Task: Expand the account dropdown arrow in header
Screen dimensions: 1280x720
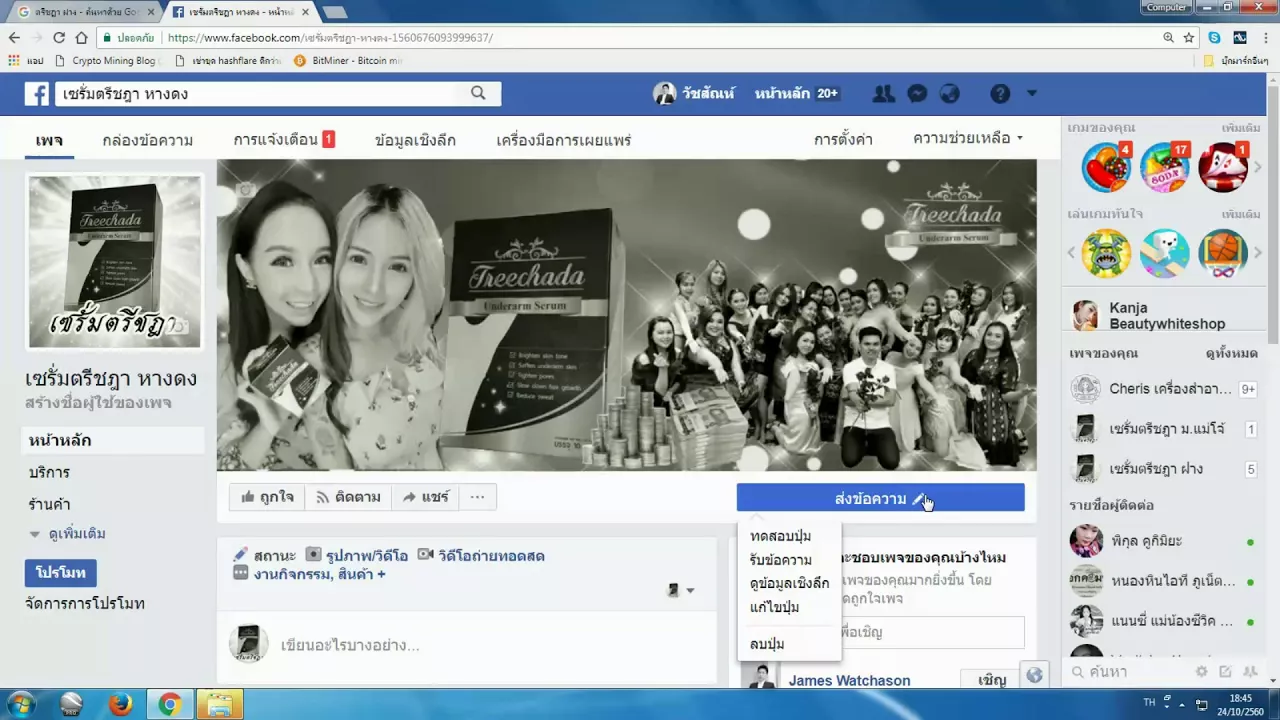Action: coord(1032,93)
